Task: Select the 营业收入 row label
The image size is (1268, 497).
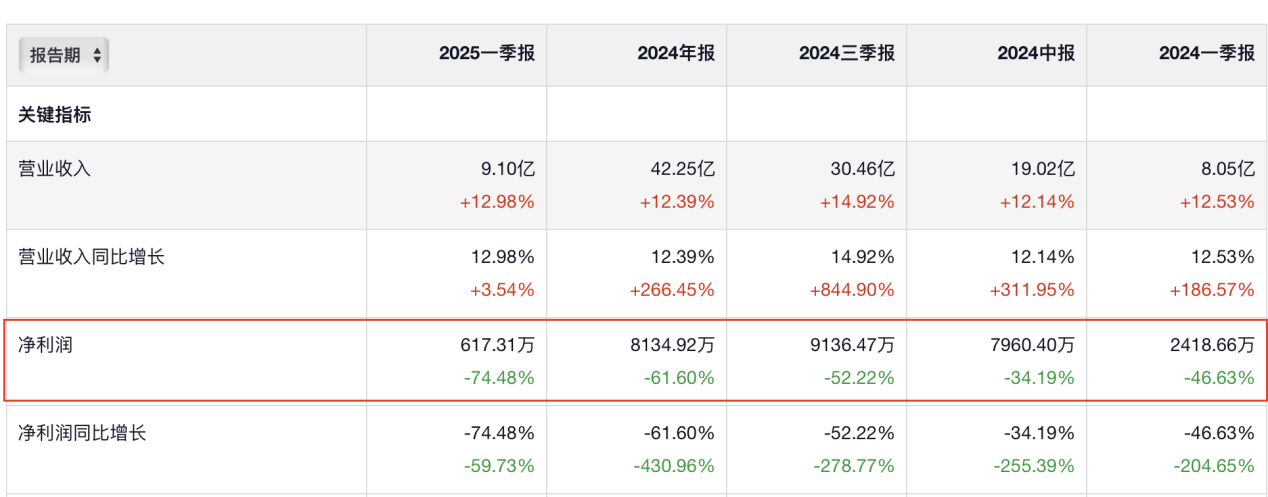Action: click(x=55, y=168)
